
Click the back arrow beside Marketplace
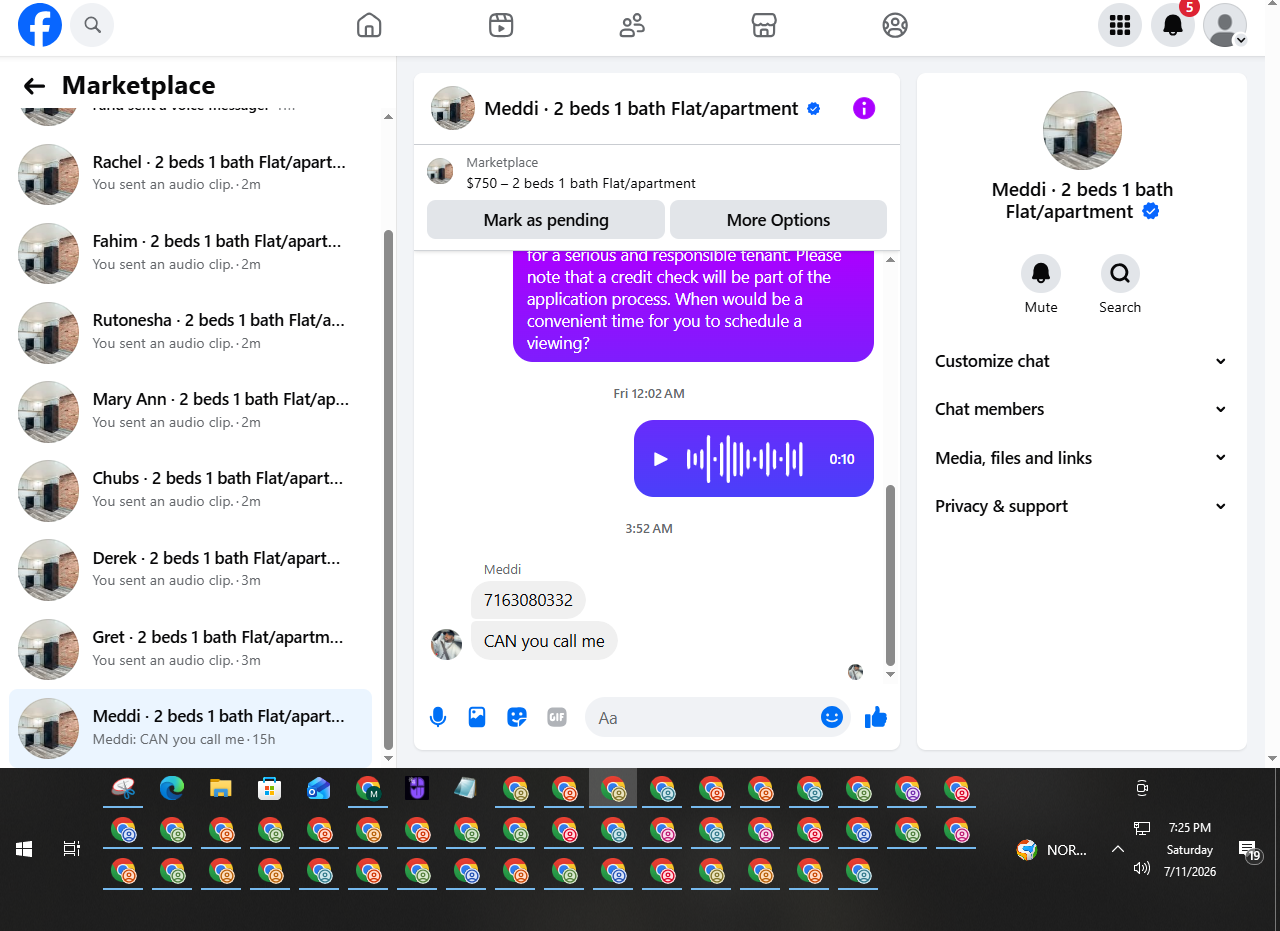(x=34, y=86)
